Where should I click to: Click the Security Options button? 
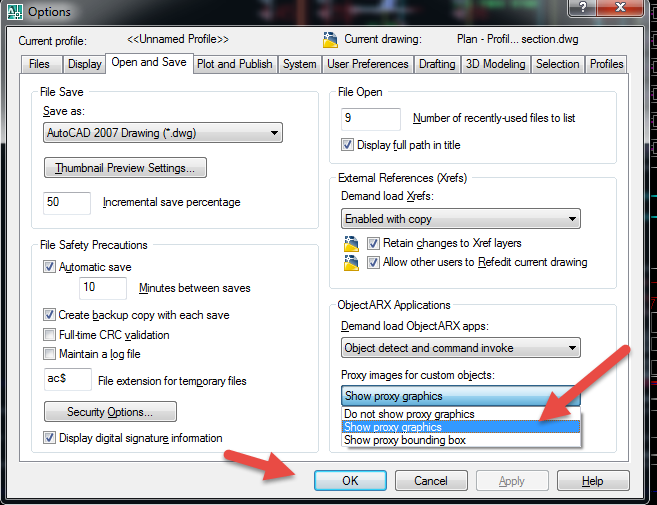click(110, 412)
